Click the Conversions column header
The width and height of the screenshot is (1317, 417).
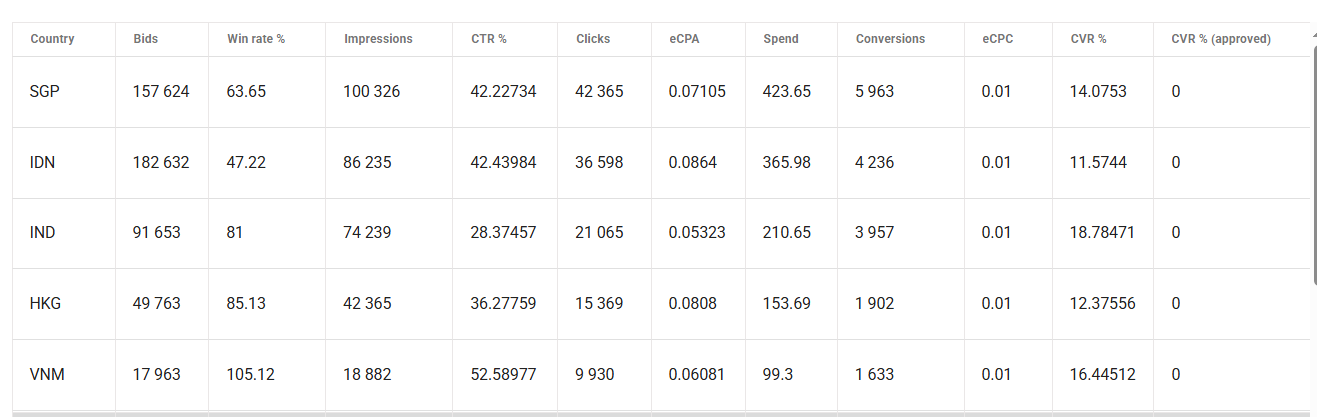pyautogui.click(x=890, y=39)
